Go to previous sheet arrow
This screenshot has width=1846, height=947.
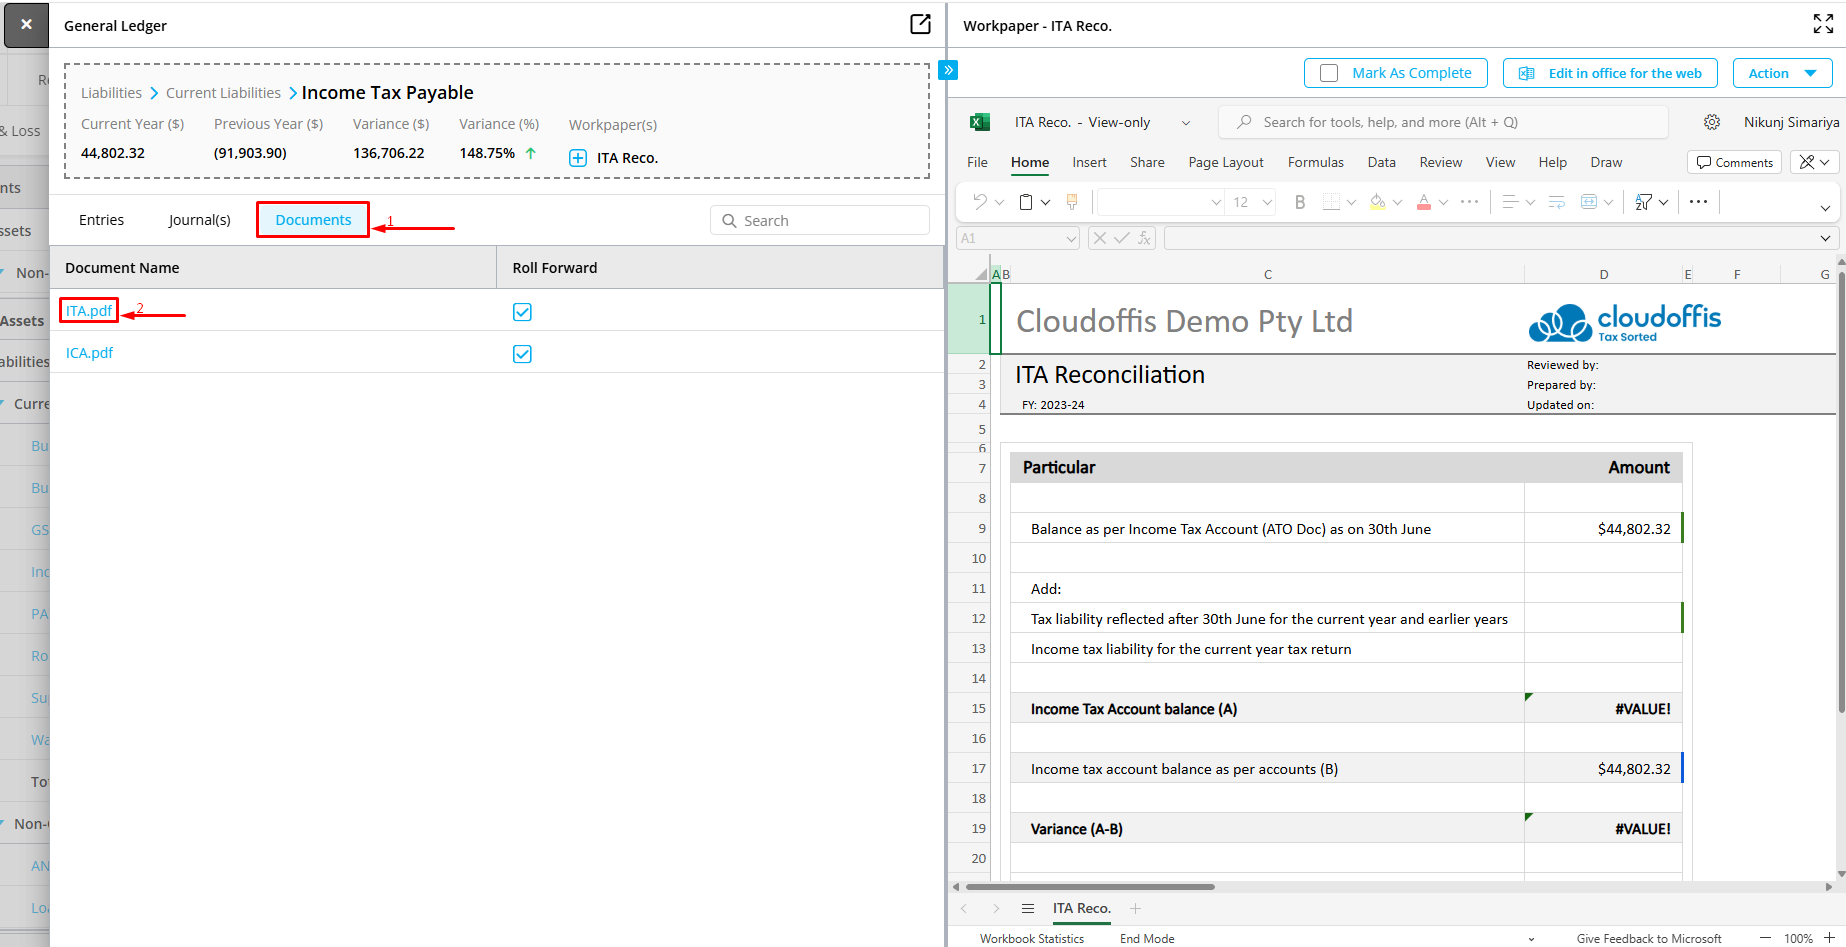pos(964,908)
